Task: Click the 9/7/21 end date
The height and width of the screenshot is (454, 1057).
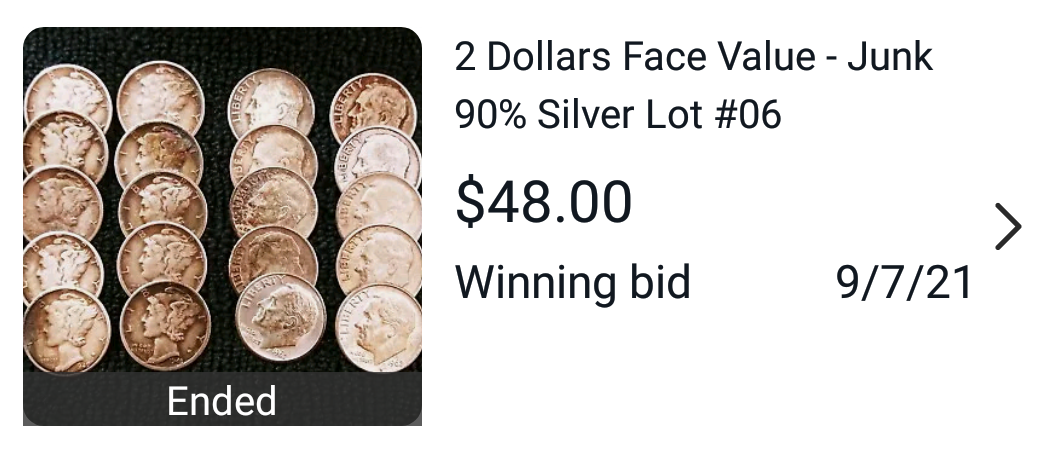Action: point(903,283)
